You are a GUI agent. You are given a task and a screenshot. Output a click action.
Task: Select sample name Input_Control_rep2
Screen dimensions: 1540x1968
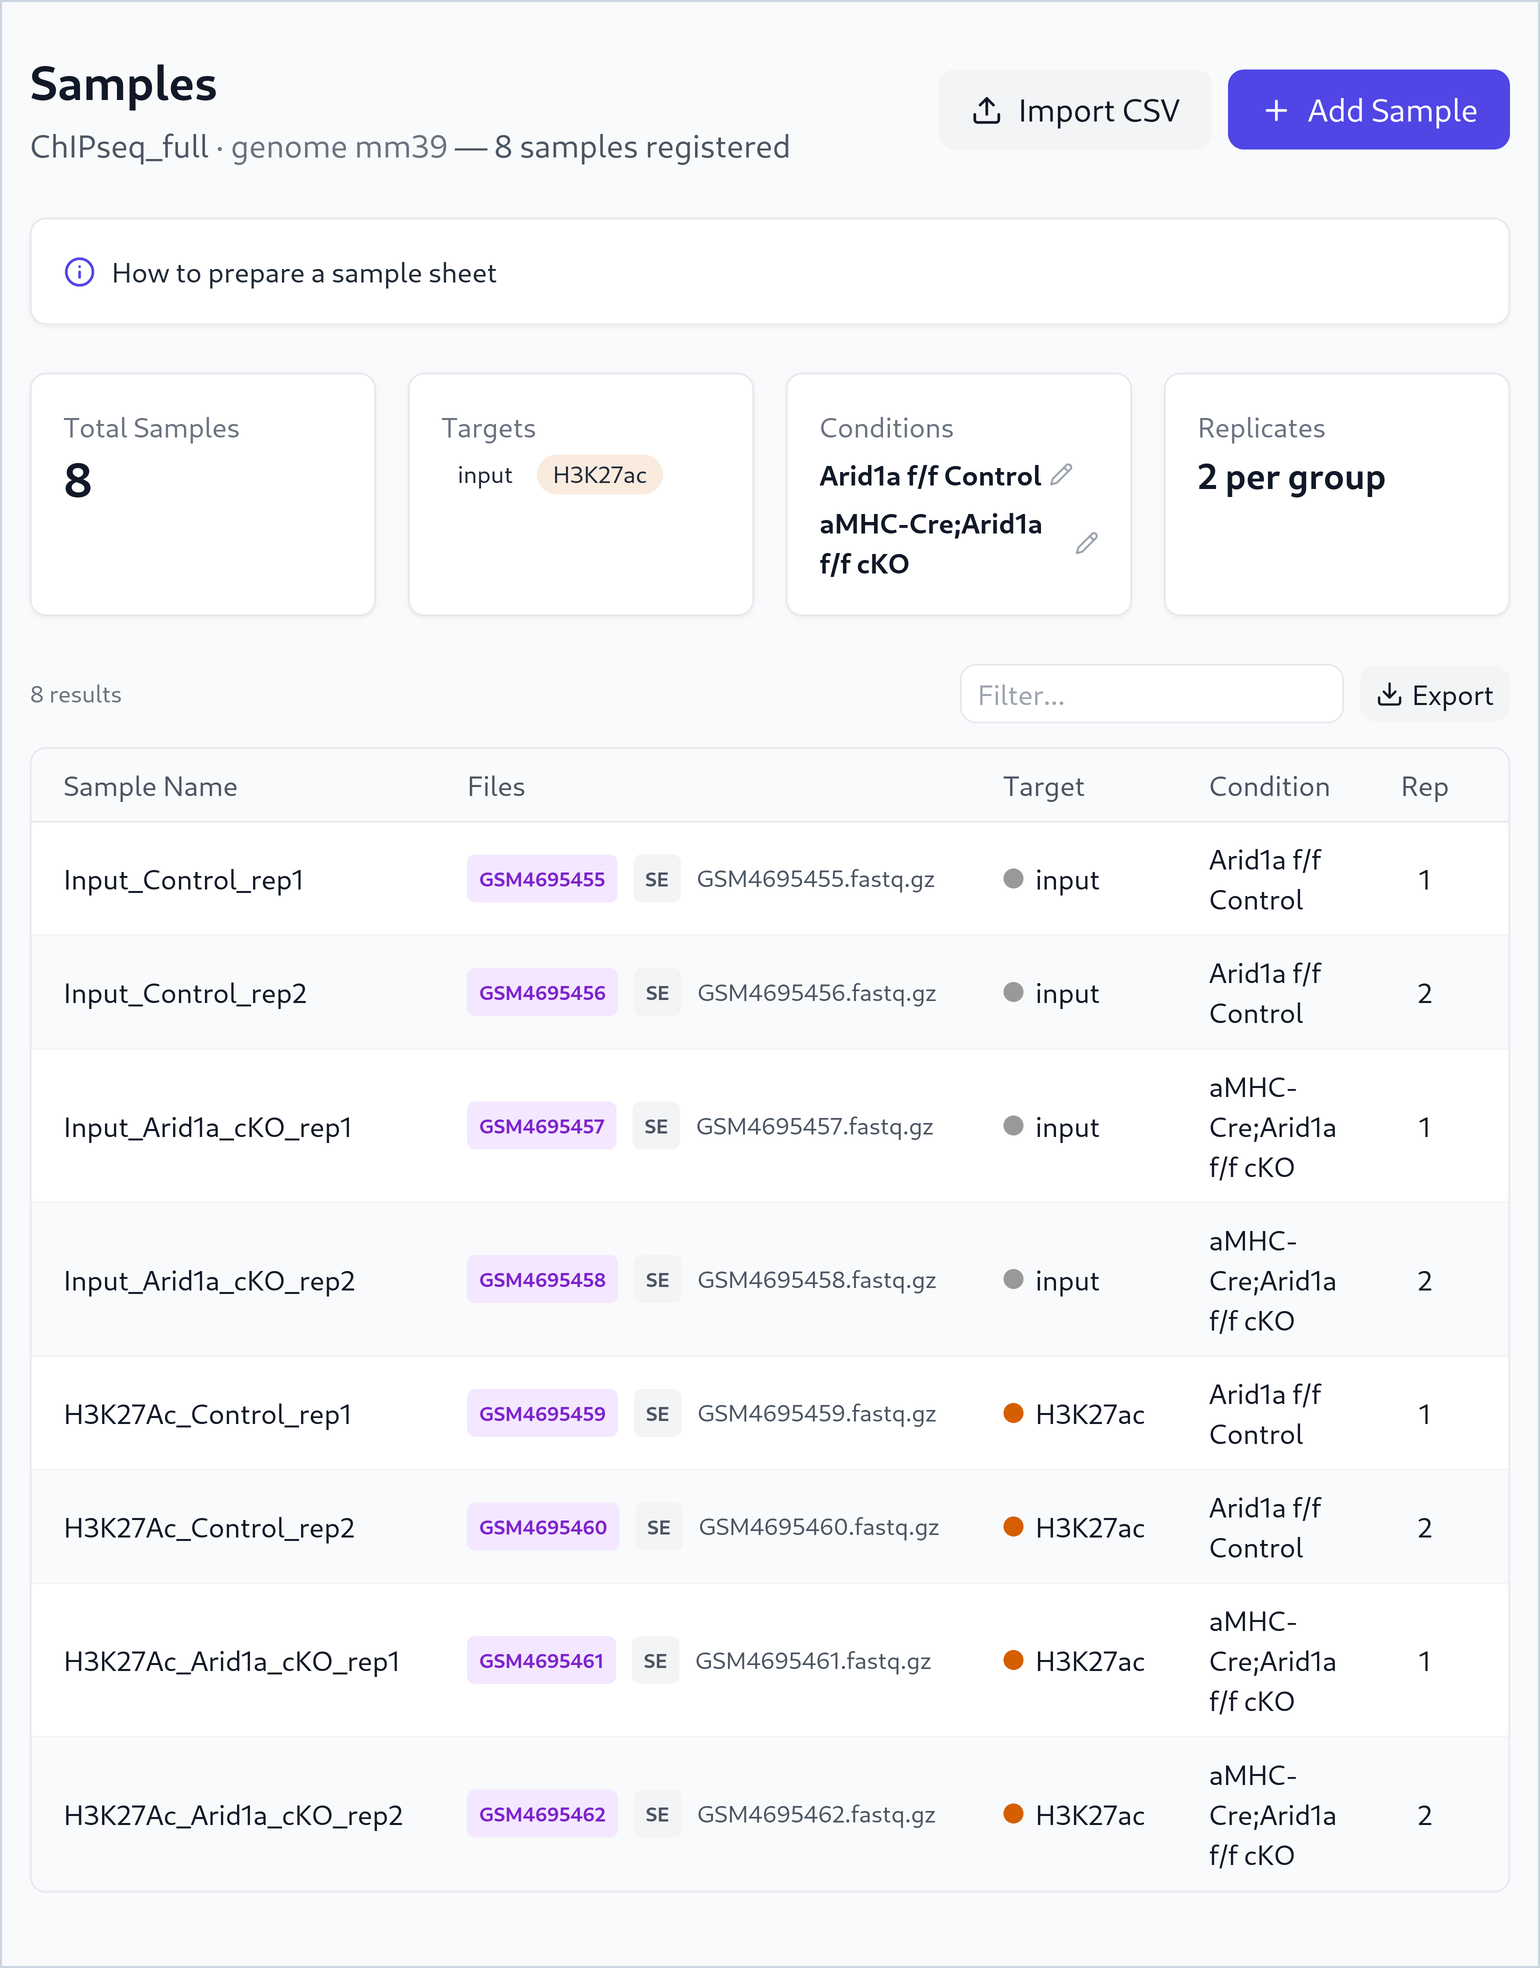point(185,994)
